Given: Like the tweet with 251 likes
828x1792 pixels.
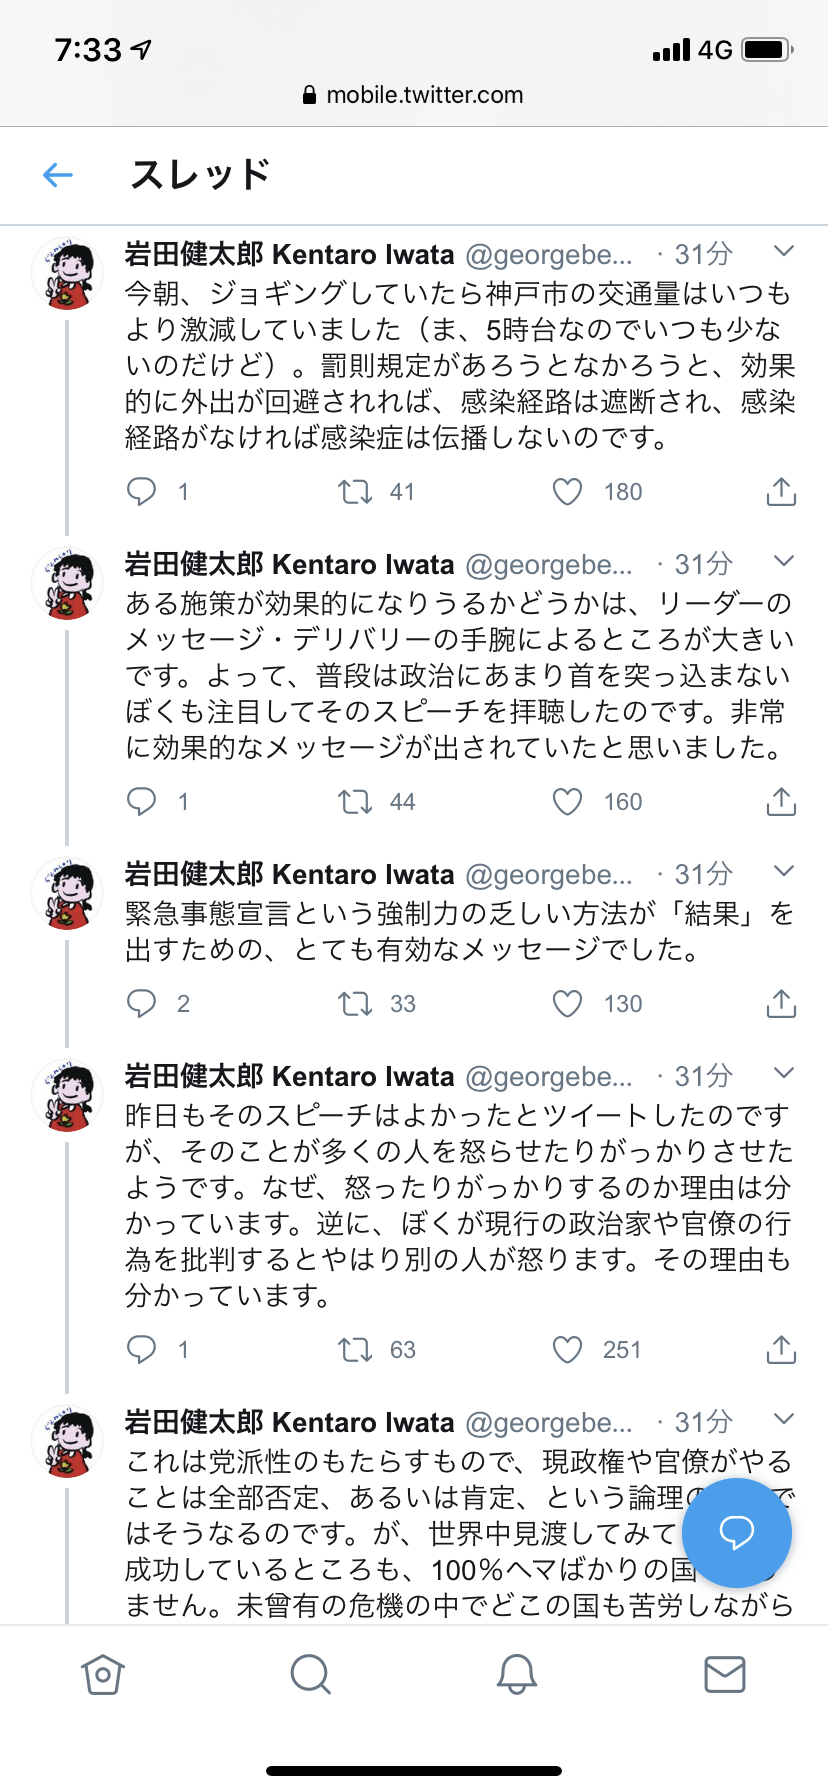Looking at the screenshot, I should [567, 1349].
